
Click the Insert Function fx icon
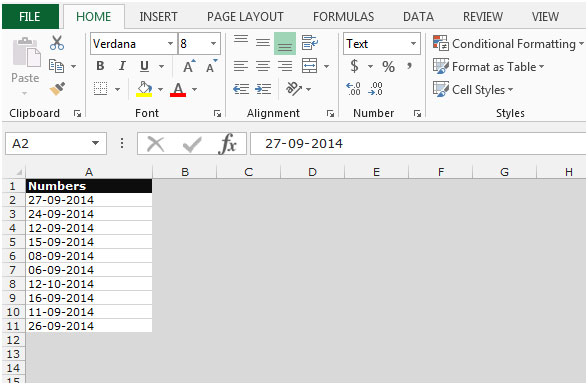(x=228, y=144)
